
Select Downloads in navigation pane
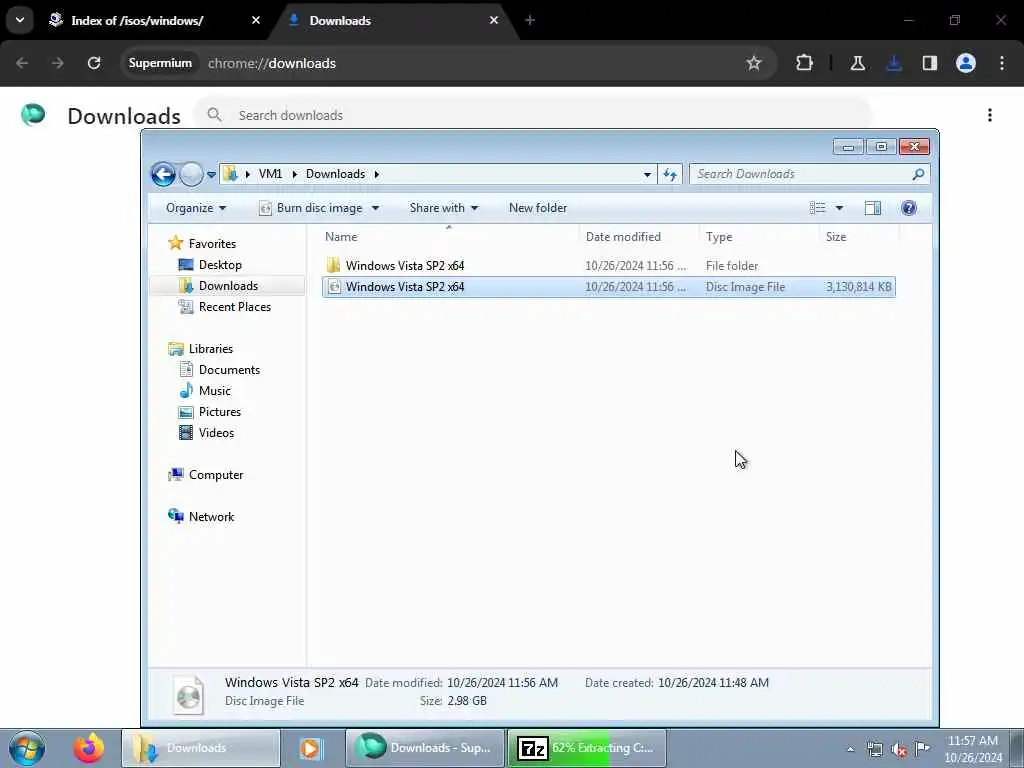[228, 285]
